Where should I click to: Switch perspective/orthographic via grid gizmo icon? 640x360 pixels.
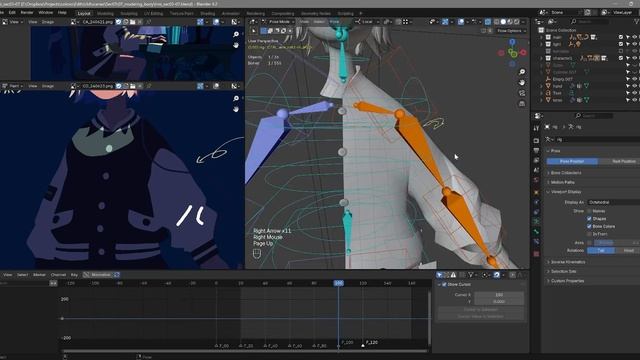(522, 104)
